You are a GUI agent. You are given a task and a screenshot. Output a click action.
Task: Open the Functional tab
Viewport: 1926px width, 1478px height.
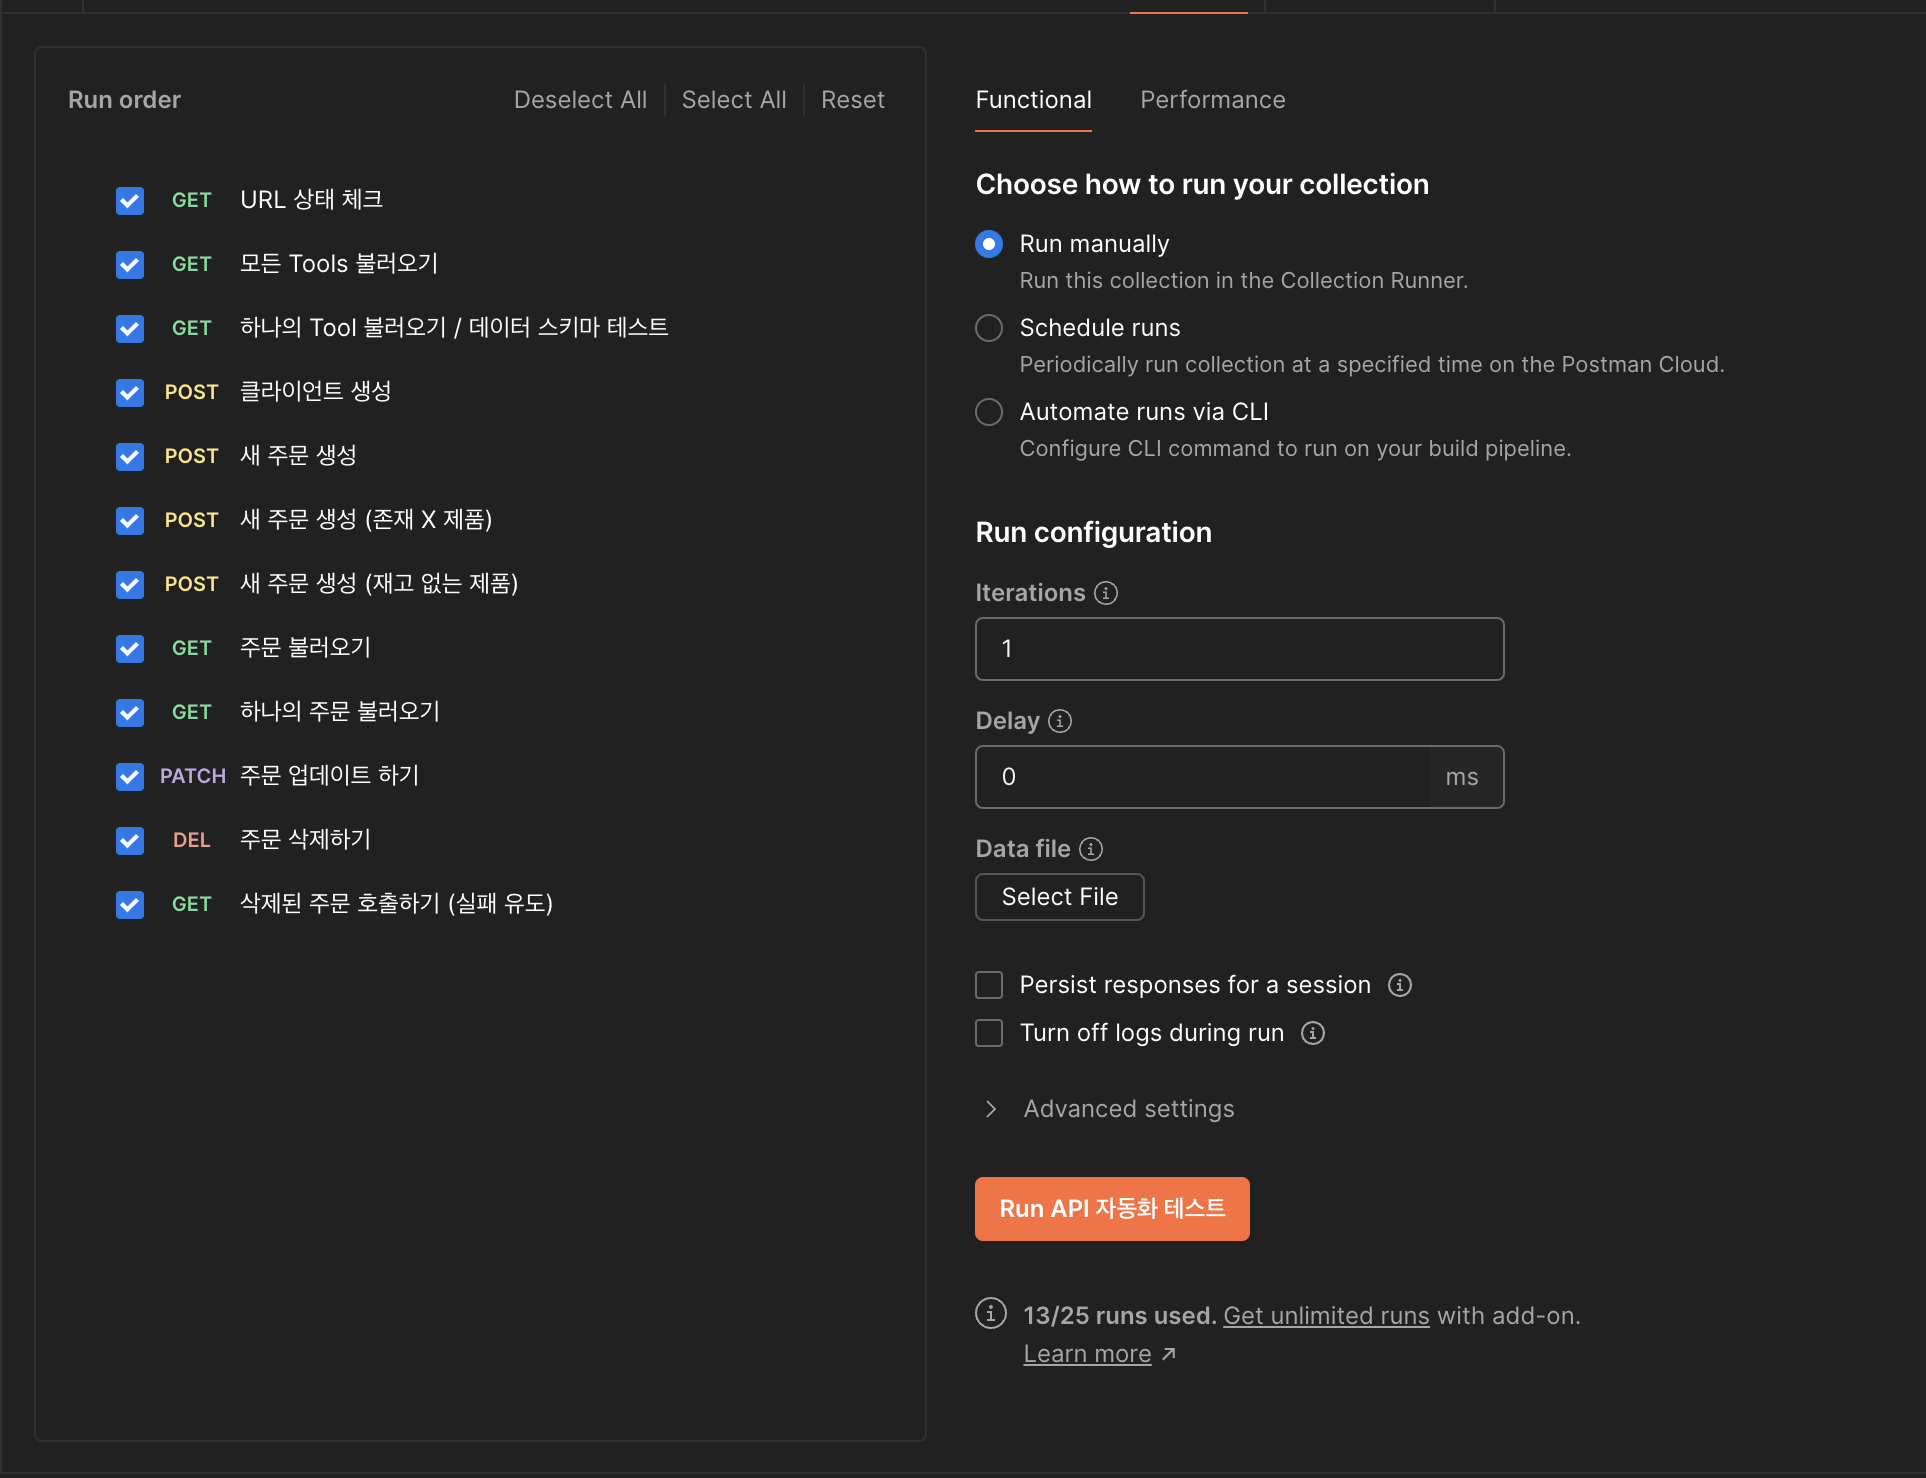pos(1033,100)
